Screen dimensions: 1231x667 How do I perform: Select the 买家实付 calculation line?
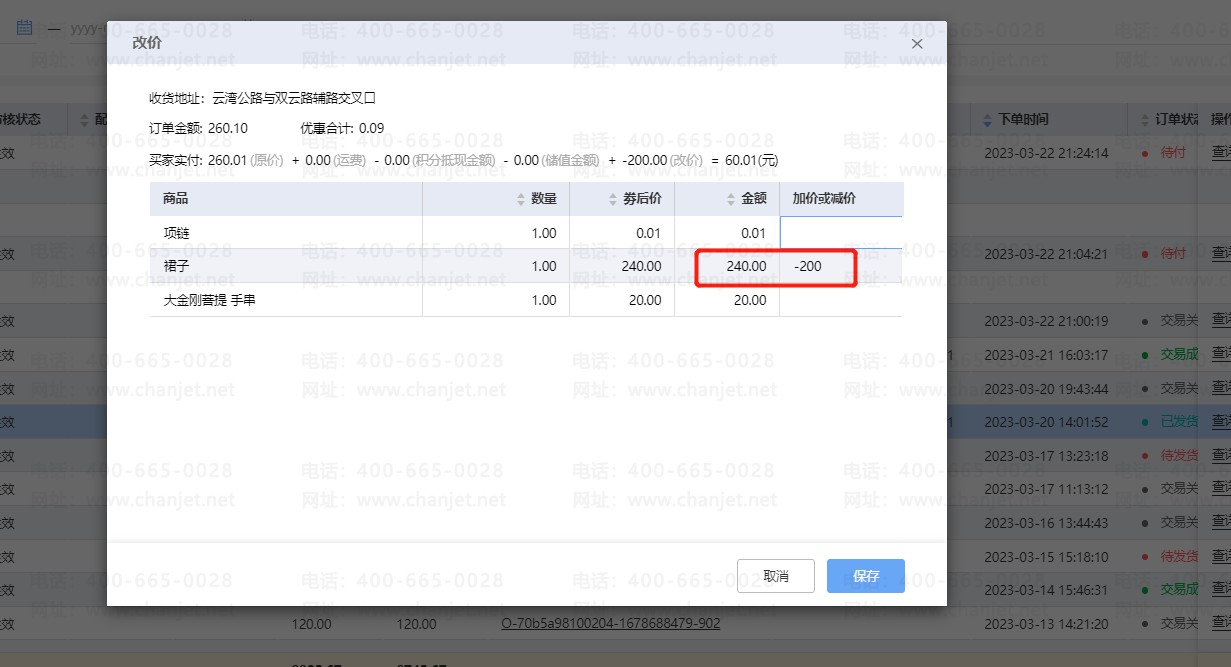click(x=464, y=160)
